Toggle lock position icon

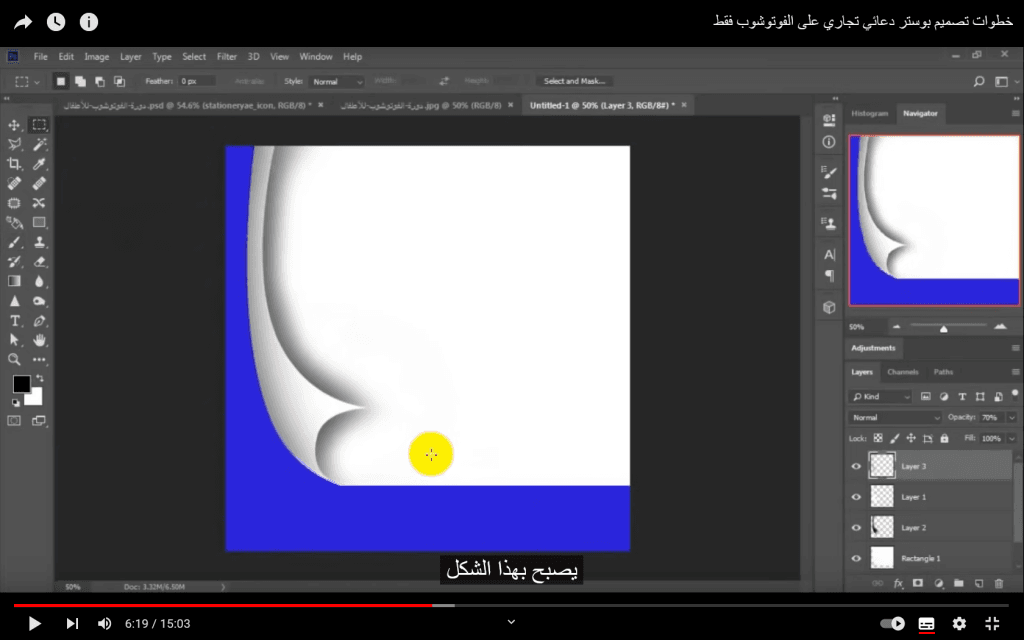pyautogui.click(x=911, y=438)
